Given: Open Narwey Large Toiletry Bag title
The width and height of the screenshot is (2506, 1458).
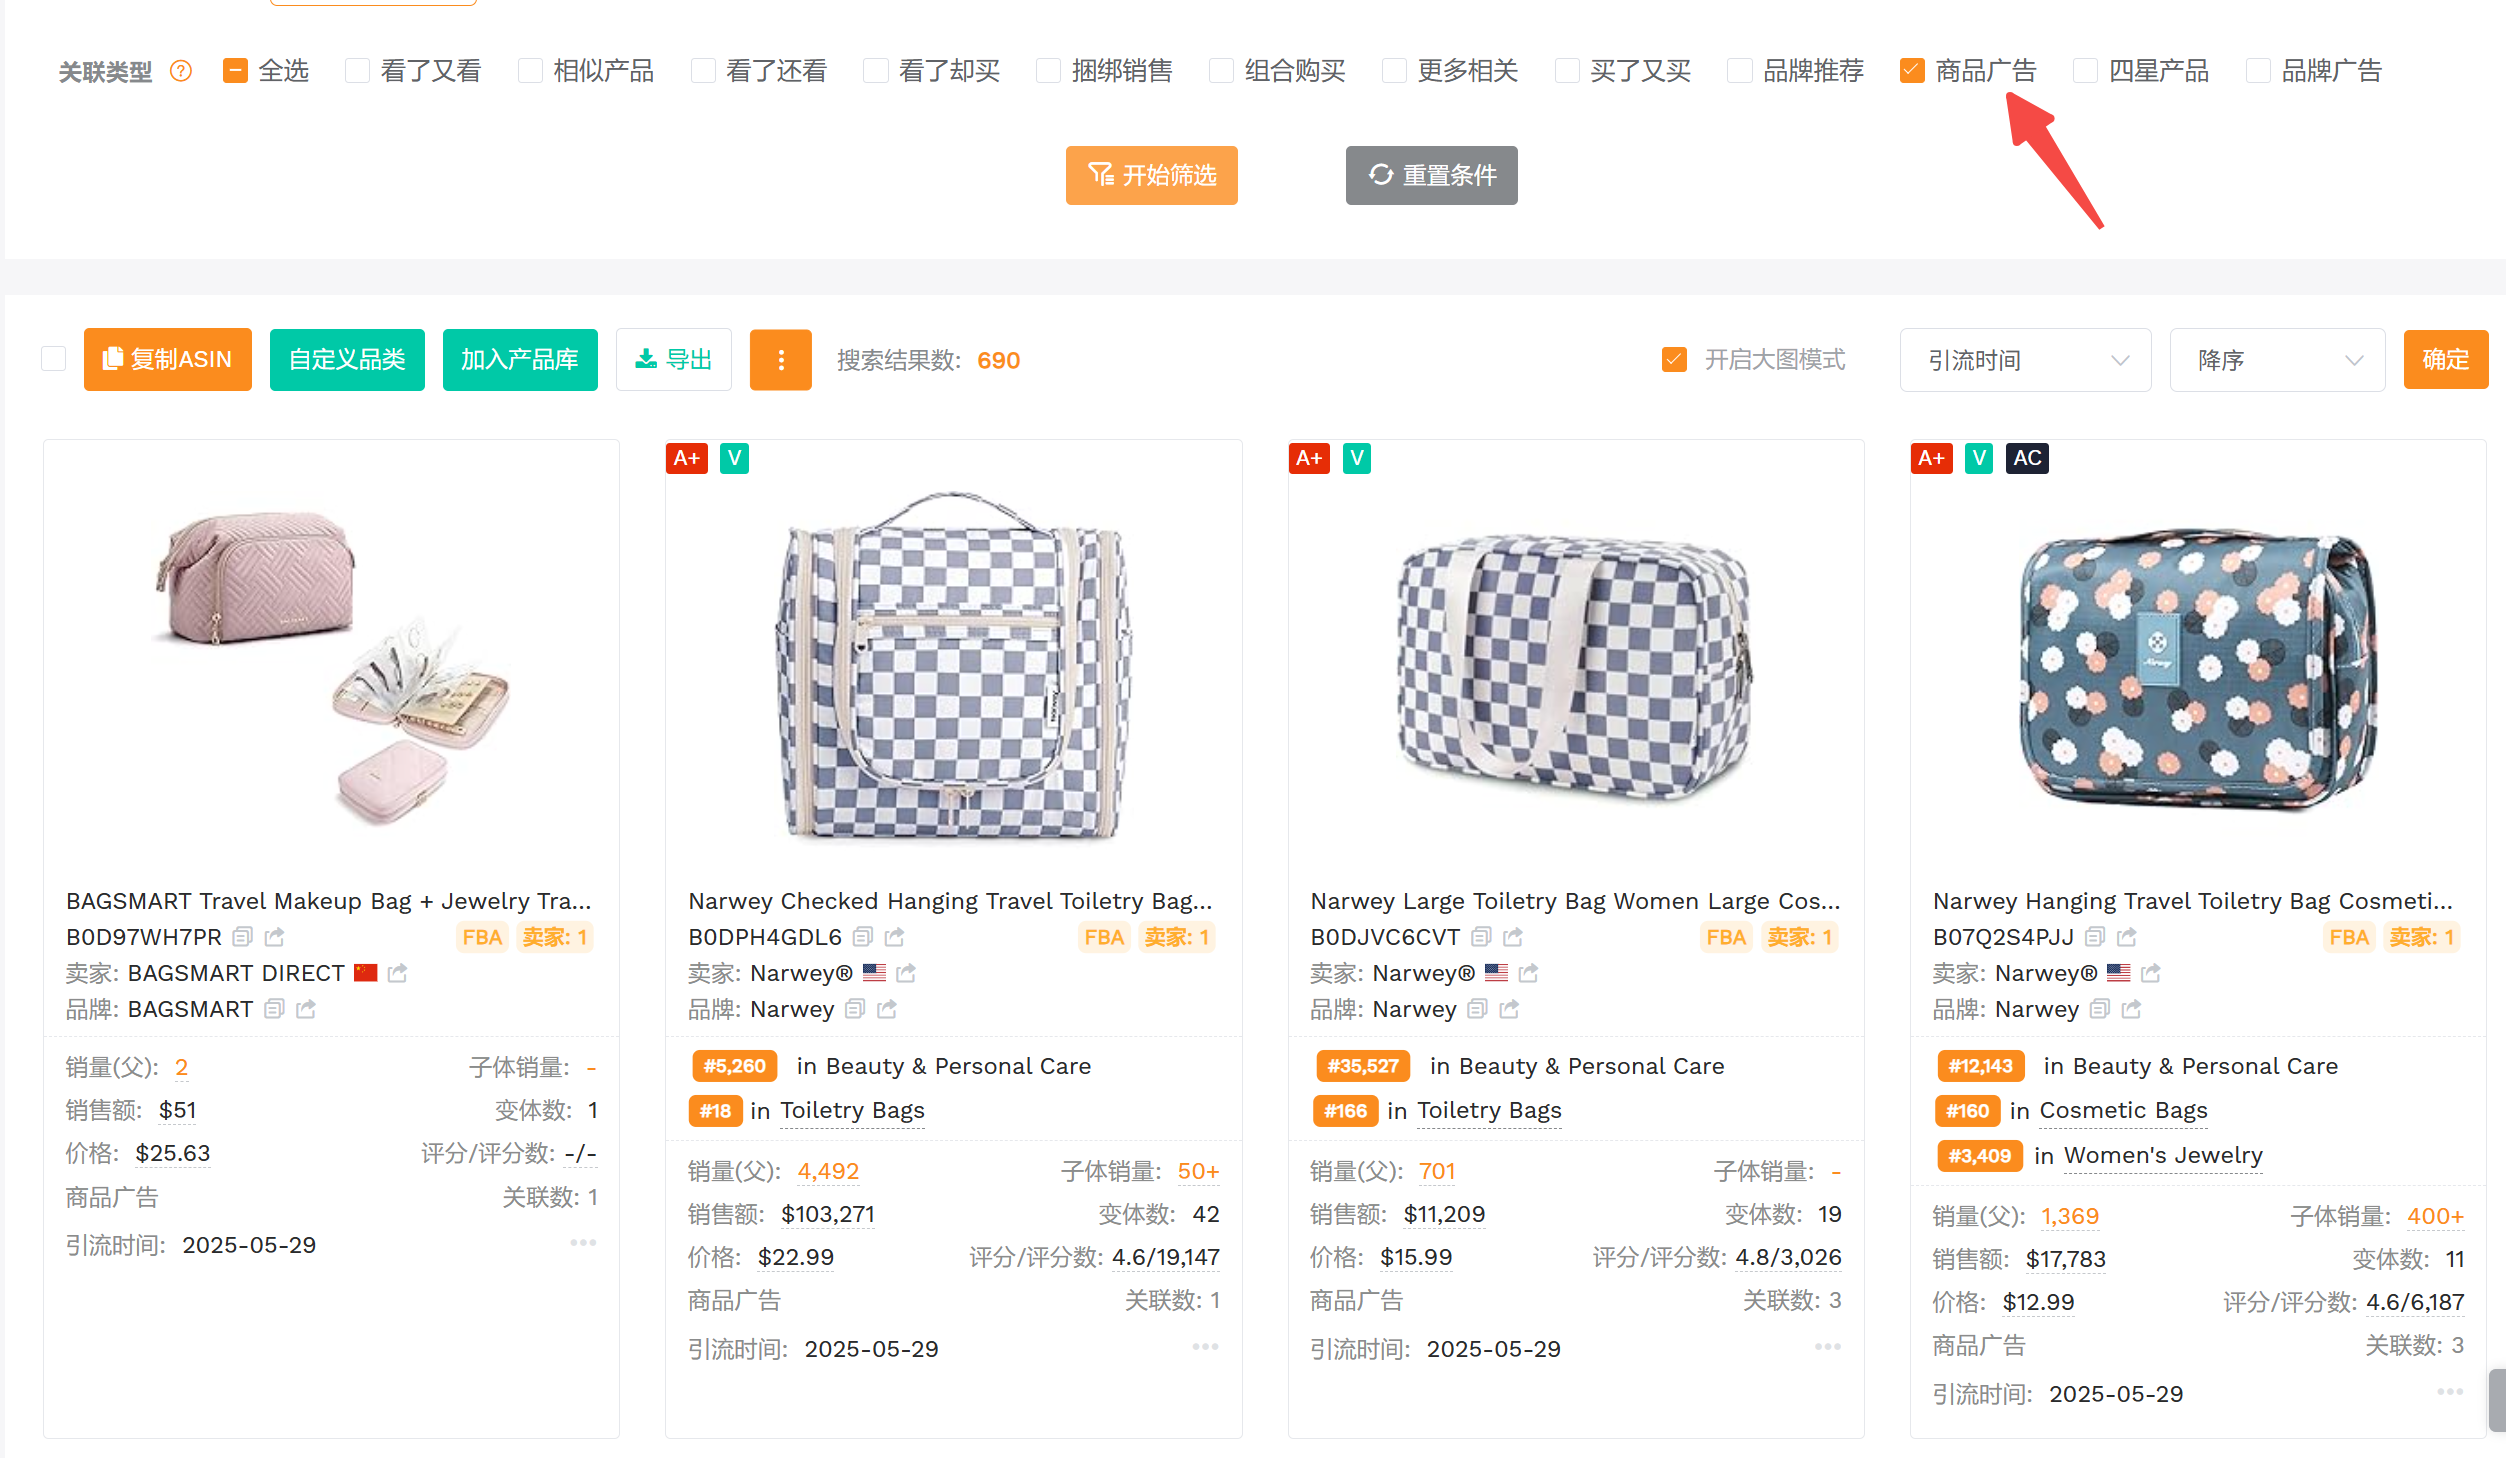Looking at the screenshot, I should click(1575, 901).
